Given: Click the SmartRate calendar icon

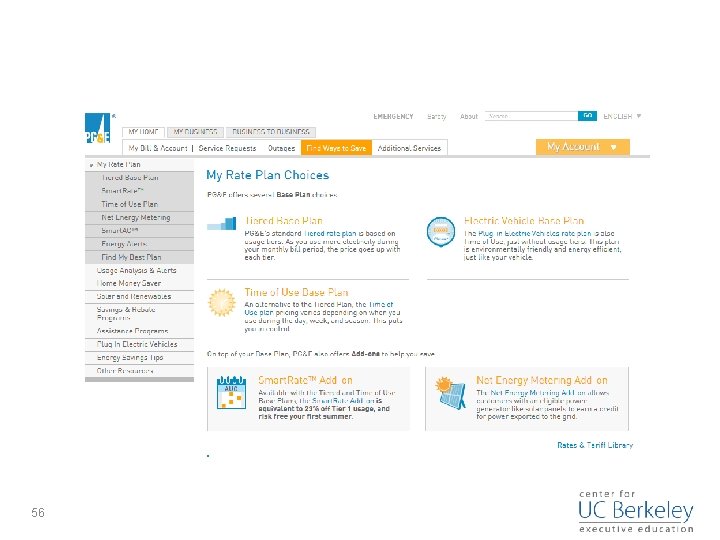Looking at the screenshot, I should [231, 392].
